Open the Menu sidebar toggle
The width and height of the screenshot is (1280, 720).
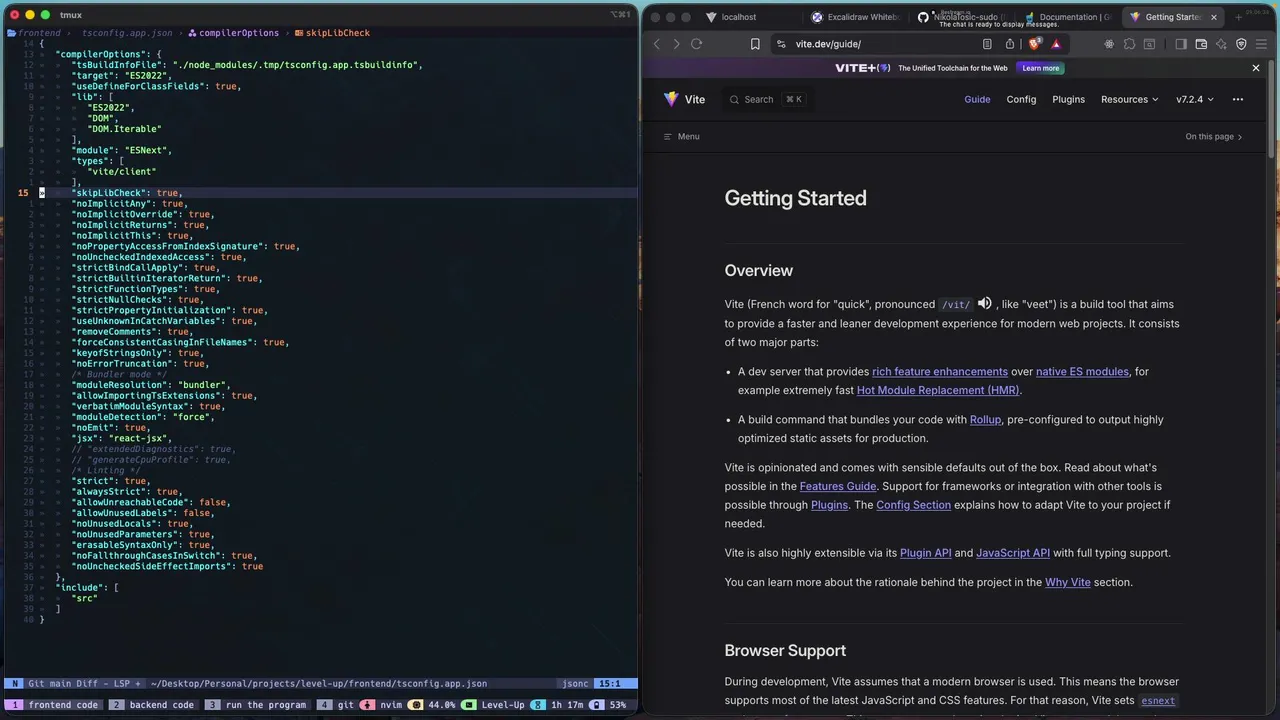pyautogui.click(x=681, y=137)
